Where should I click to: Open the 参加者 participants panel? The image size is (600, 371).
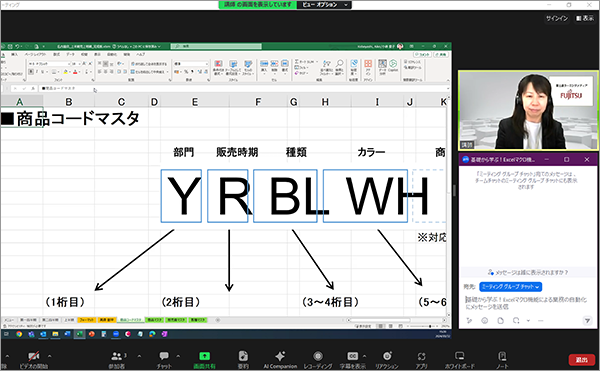coord(116,356)
